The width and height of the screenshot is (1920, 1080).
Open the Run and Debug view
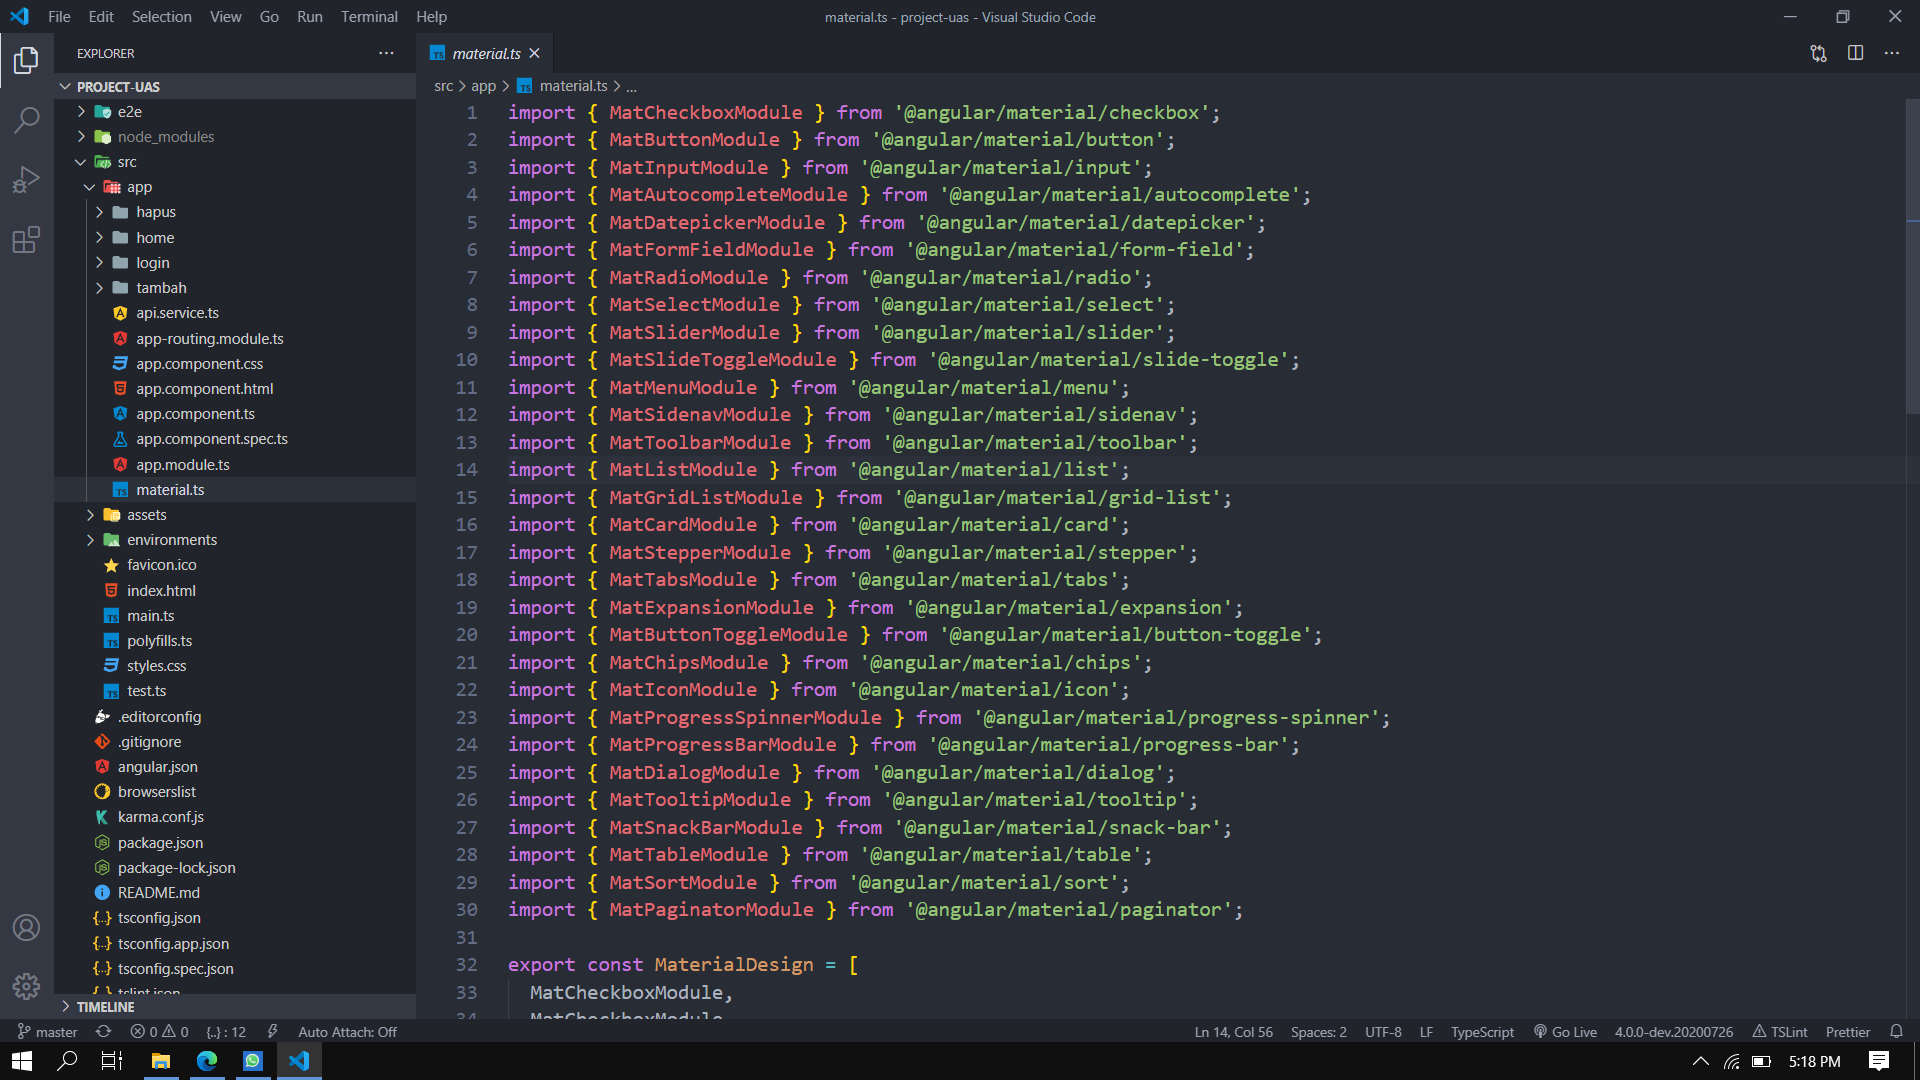click(27, 180)
